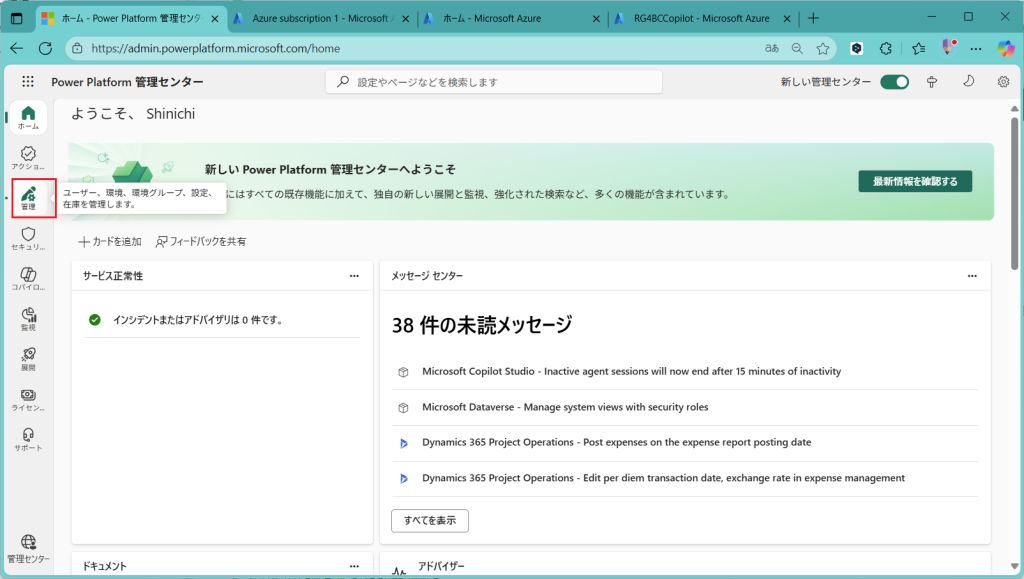
Task: Open the Licensing sidebar item
Action: click(28, 399)
